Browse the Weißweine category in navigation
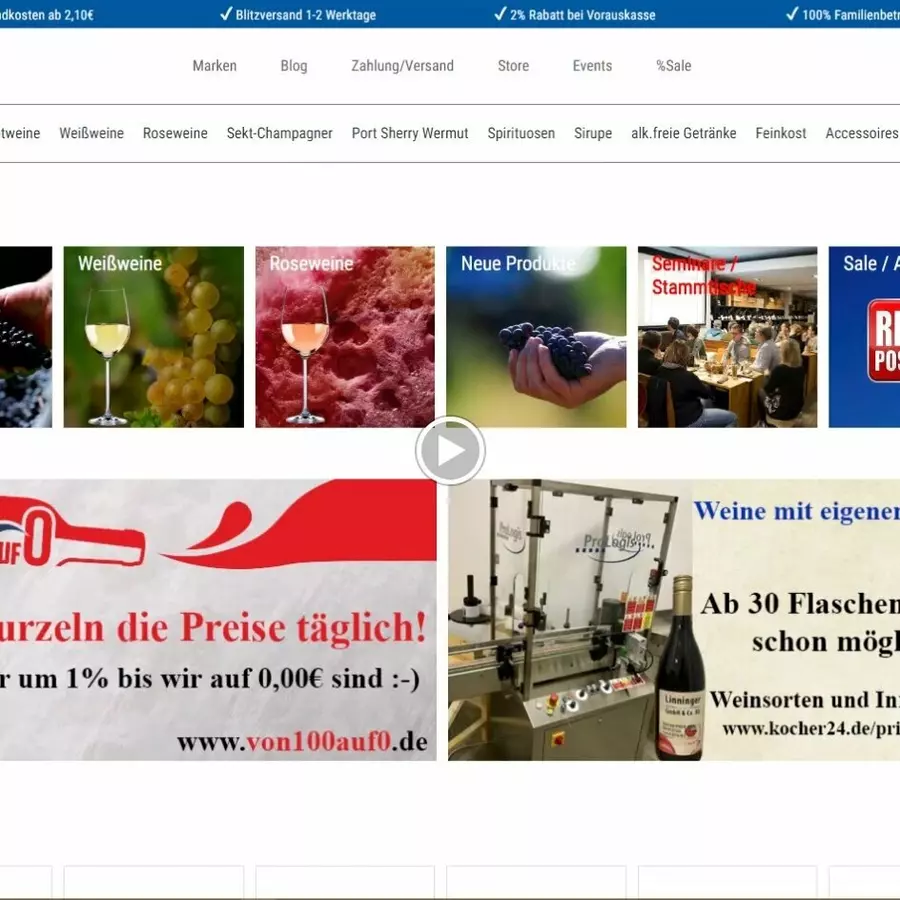The width and height of the screenshot is (900, 900). 91,133
